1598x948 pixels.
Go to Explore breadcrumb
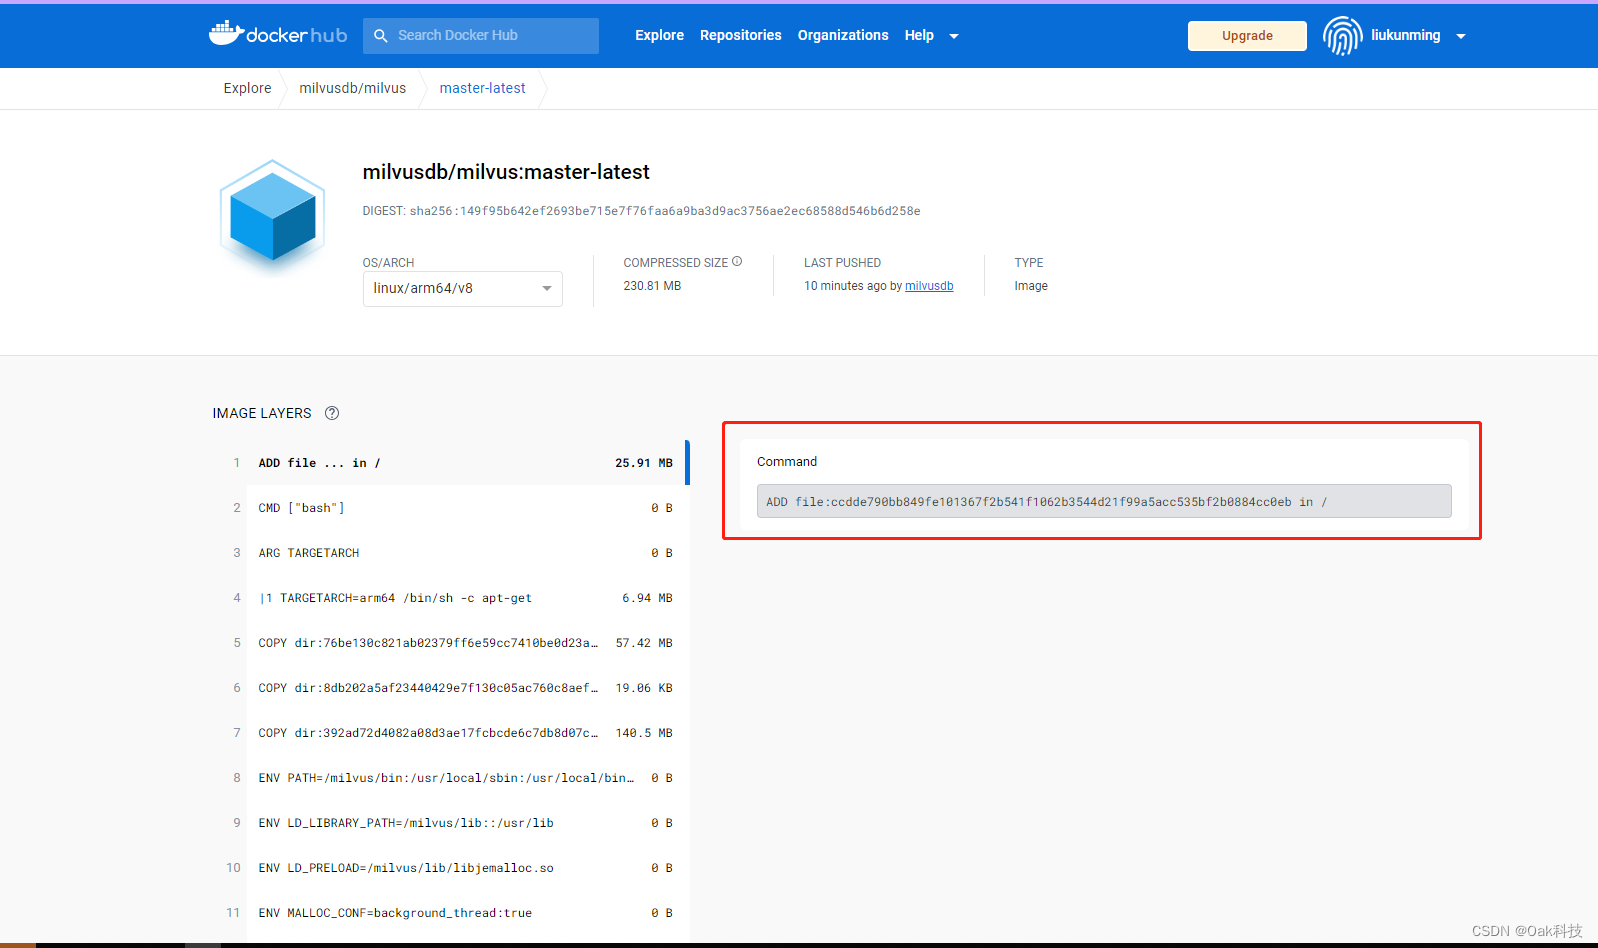(247, 88)
